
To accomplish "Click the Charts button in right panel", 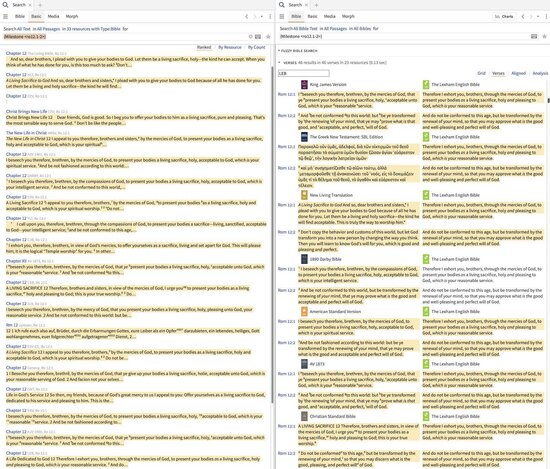I will (x=504, y=16).
